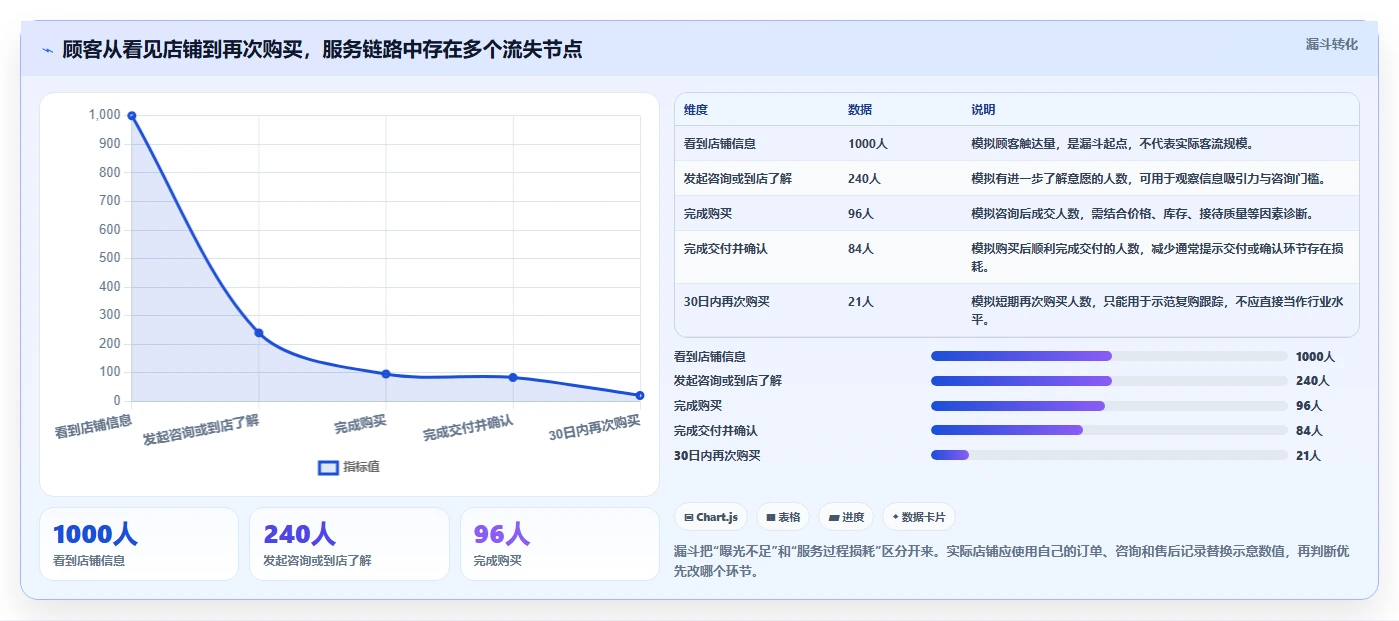Click the lightning icon beside the page title
Screen dimensions: 1399x621
point(47,50)
